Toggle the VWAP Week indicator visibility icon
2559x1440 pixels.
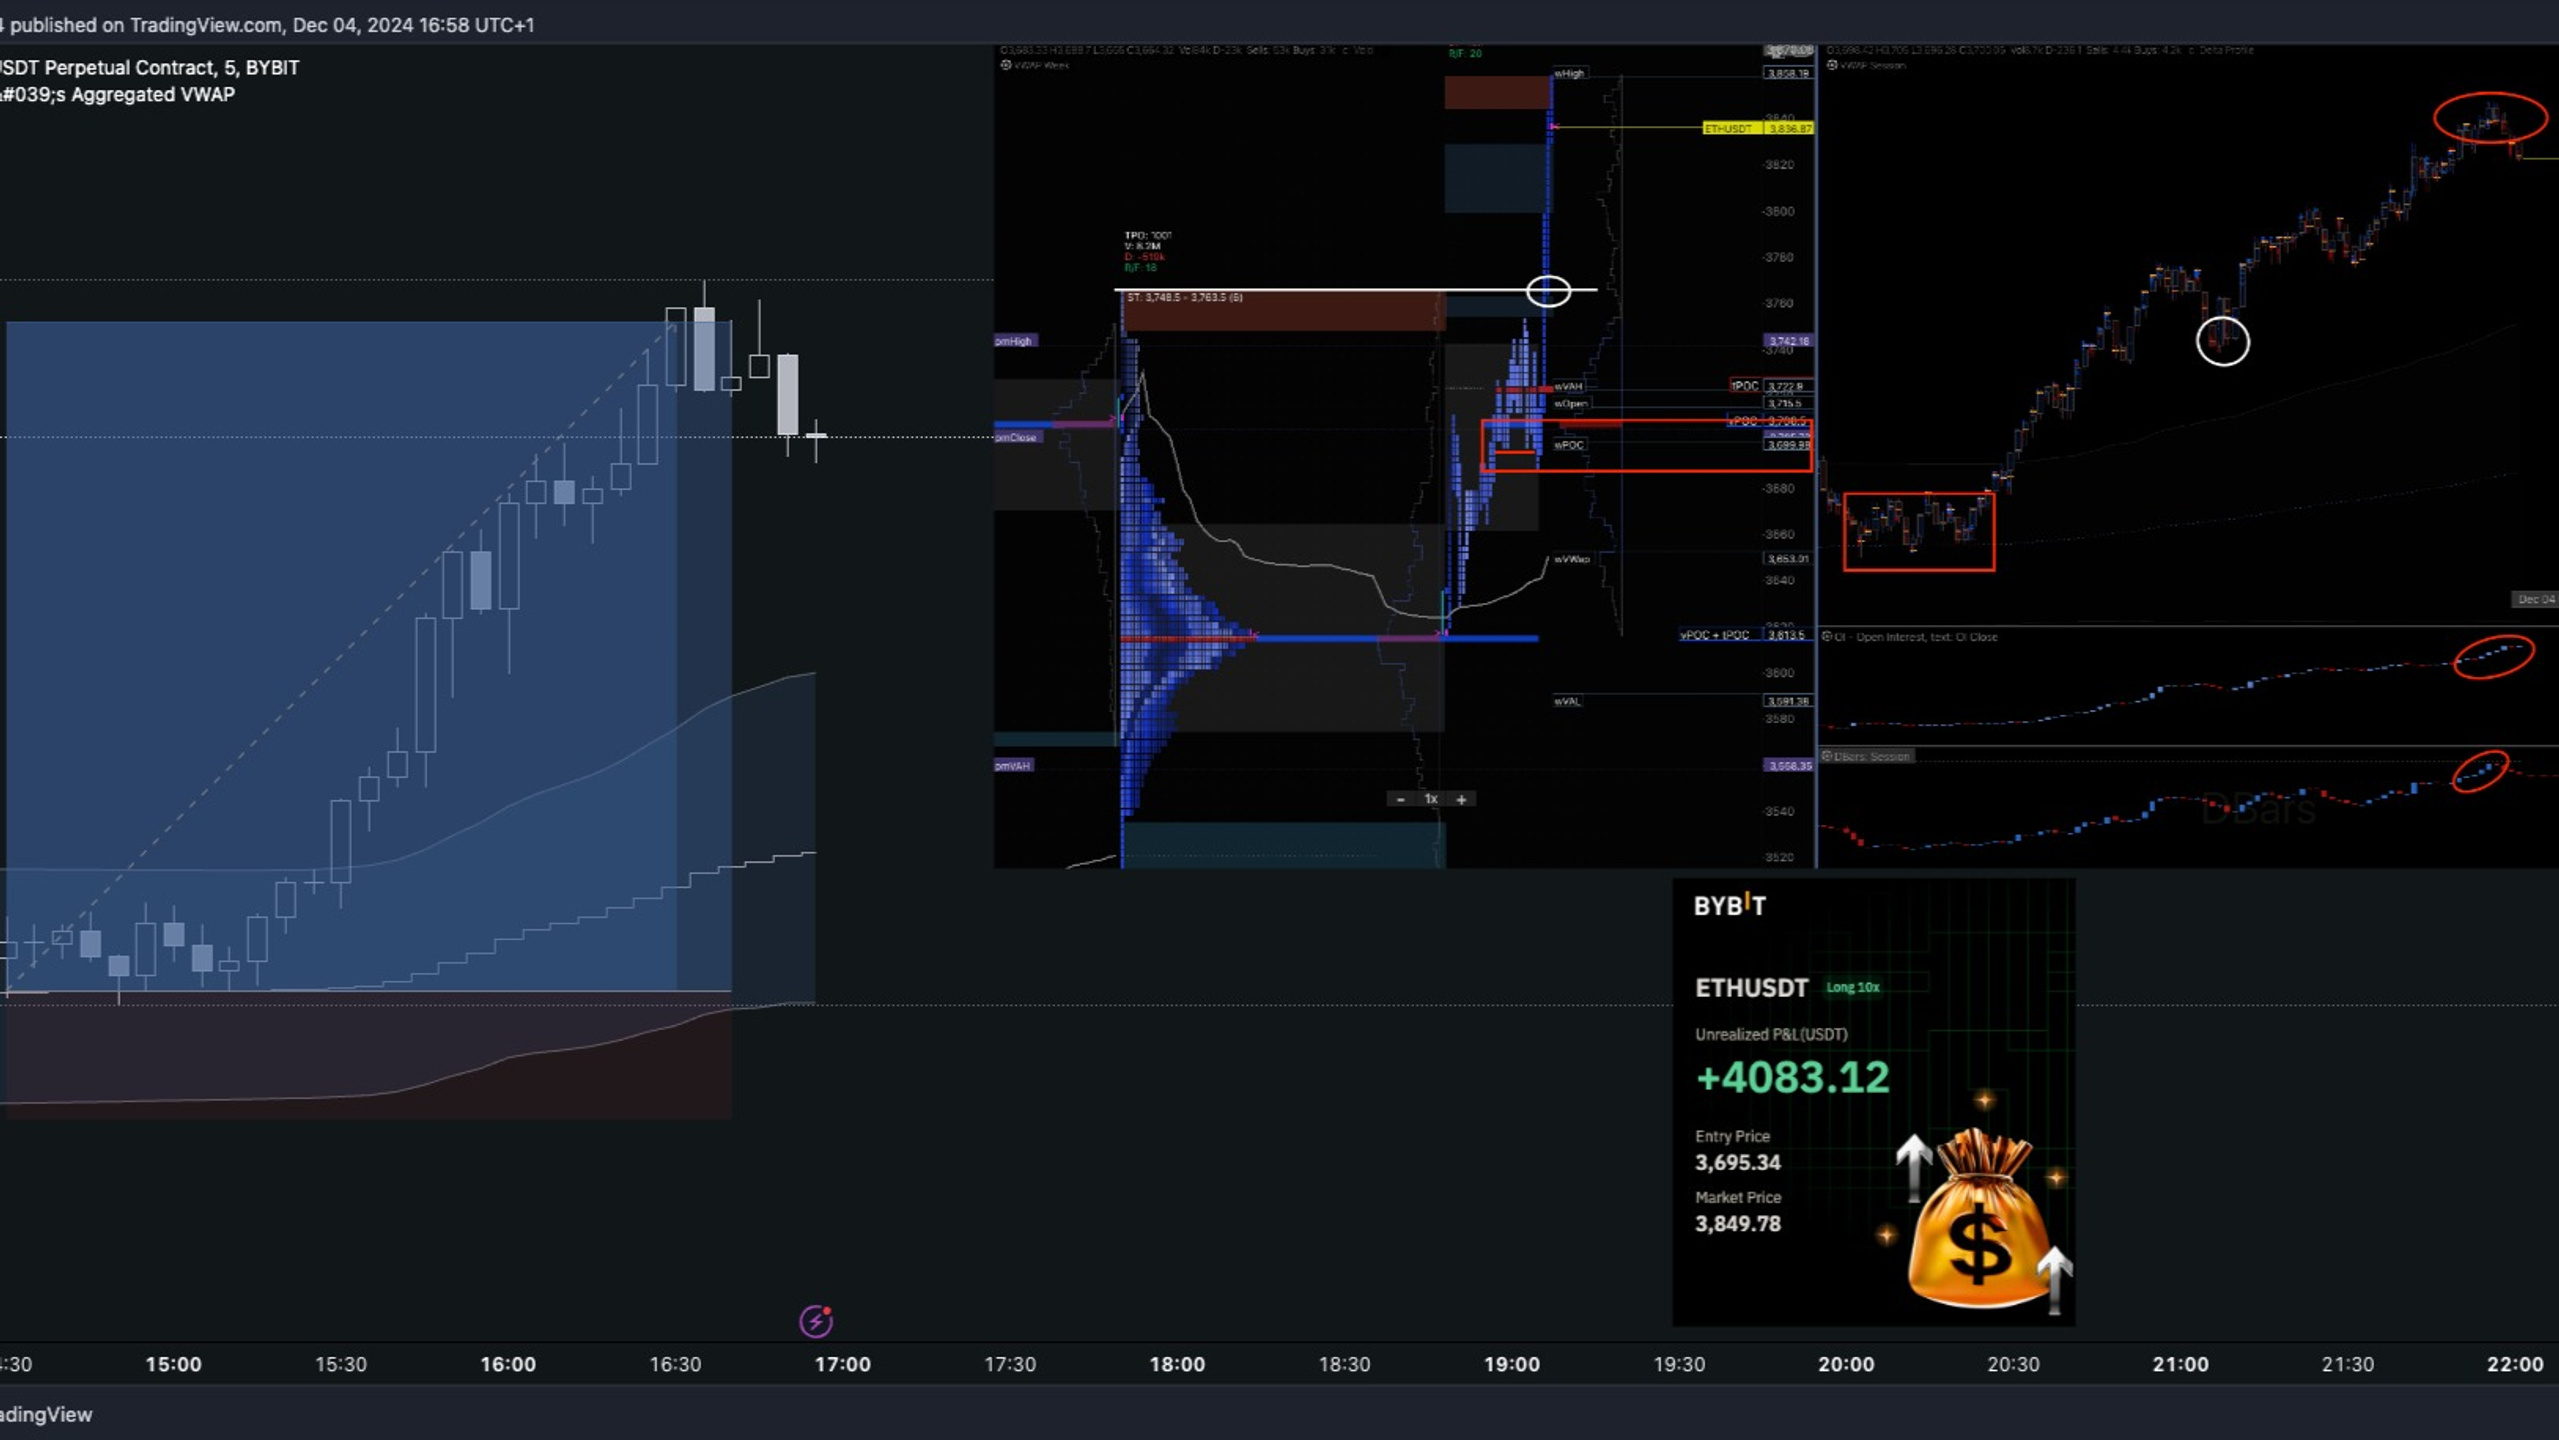coord(1005,65)
